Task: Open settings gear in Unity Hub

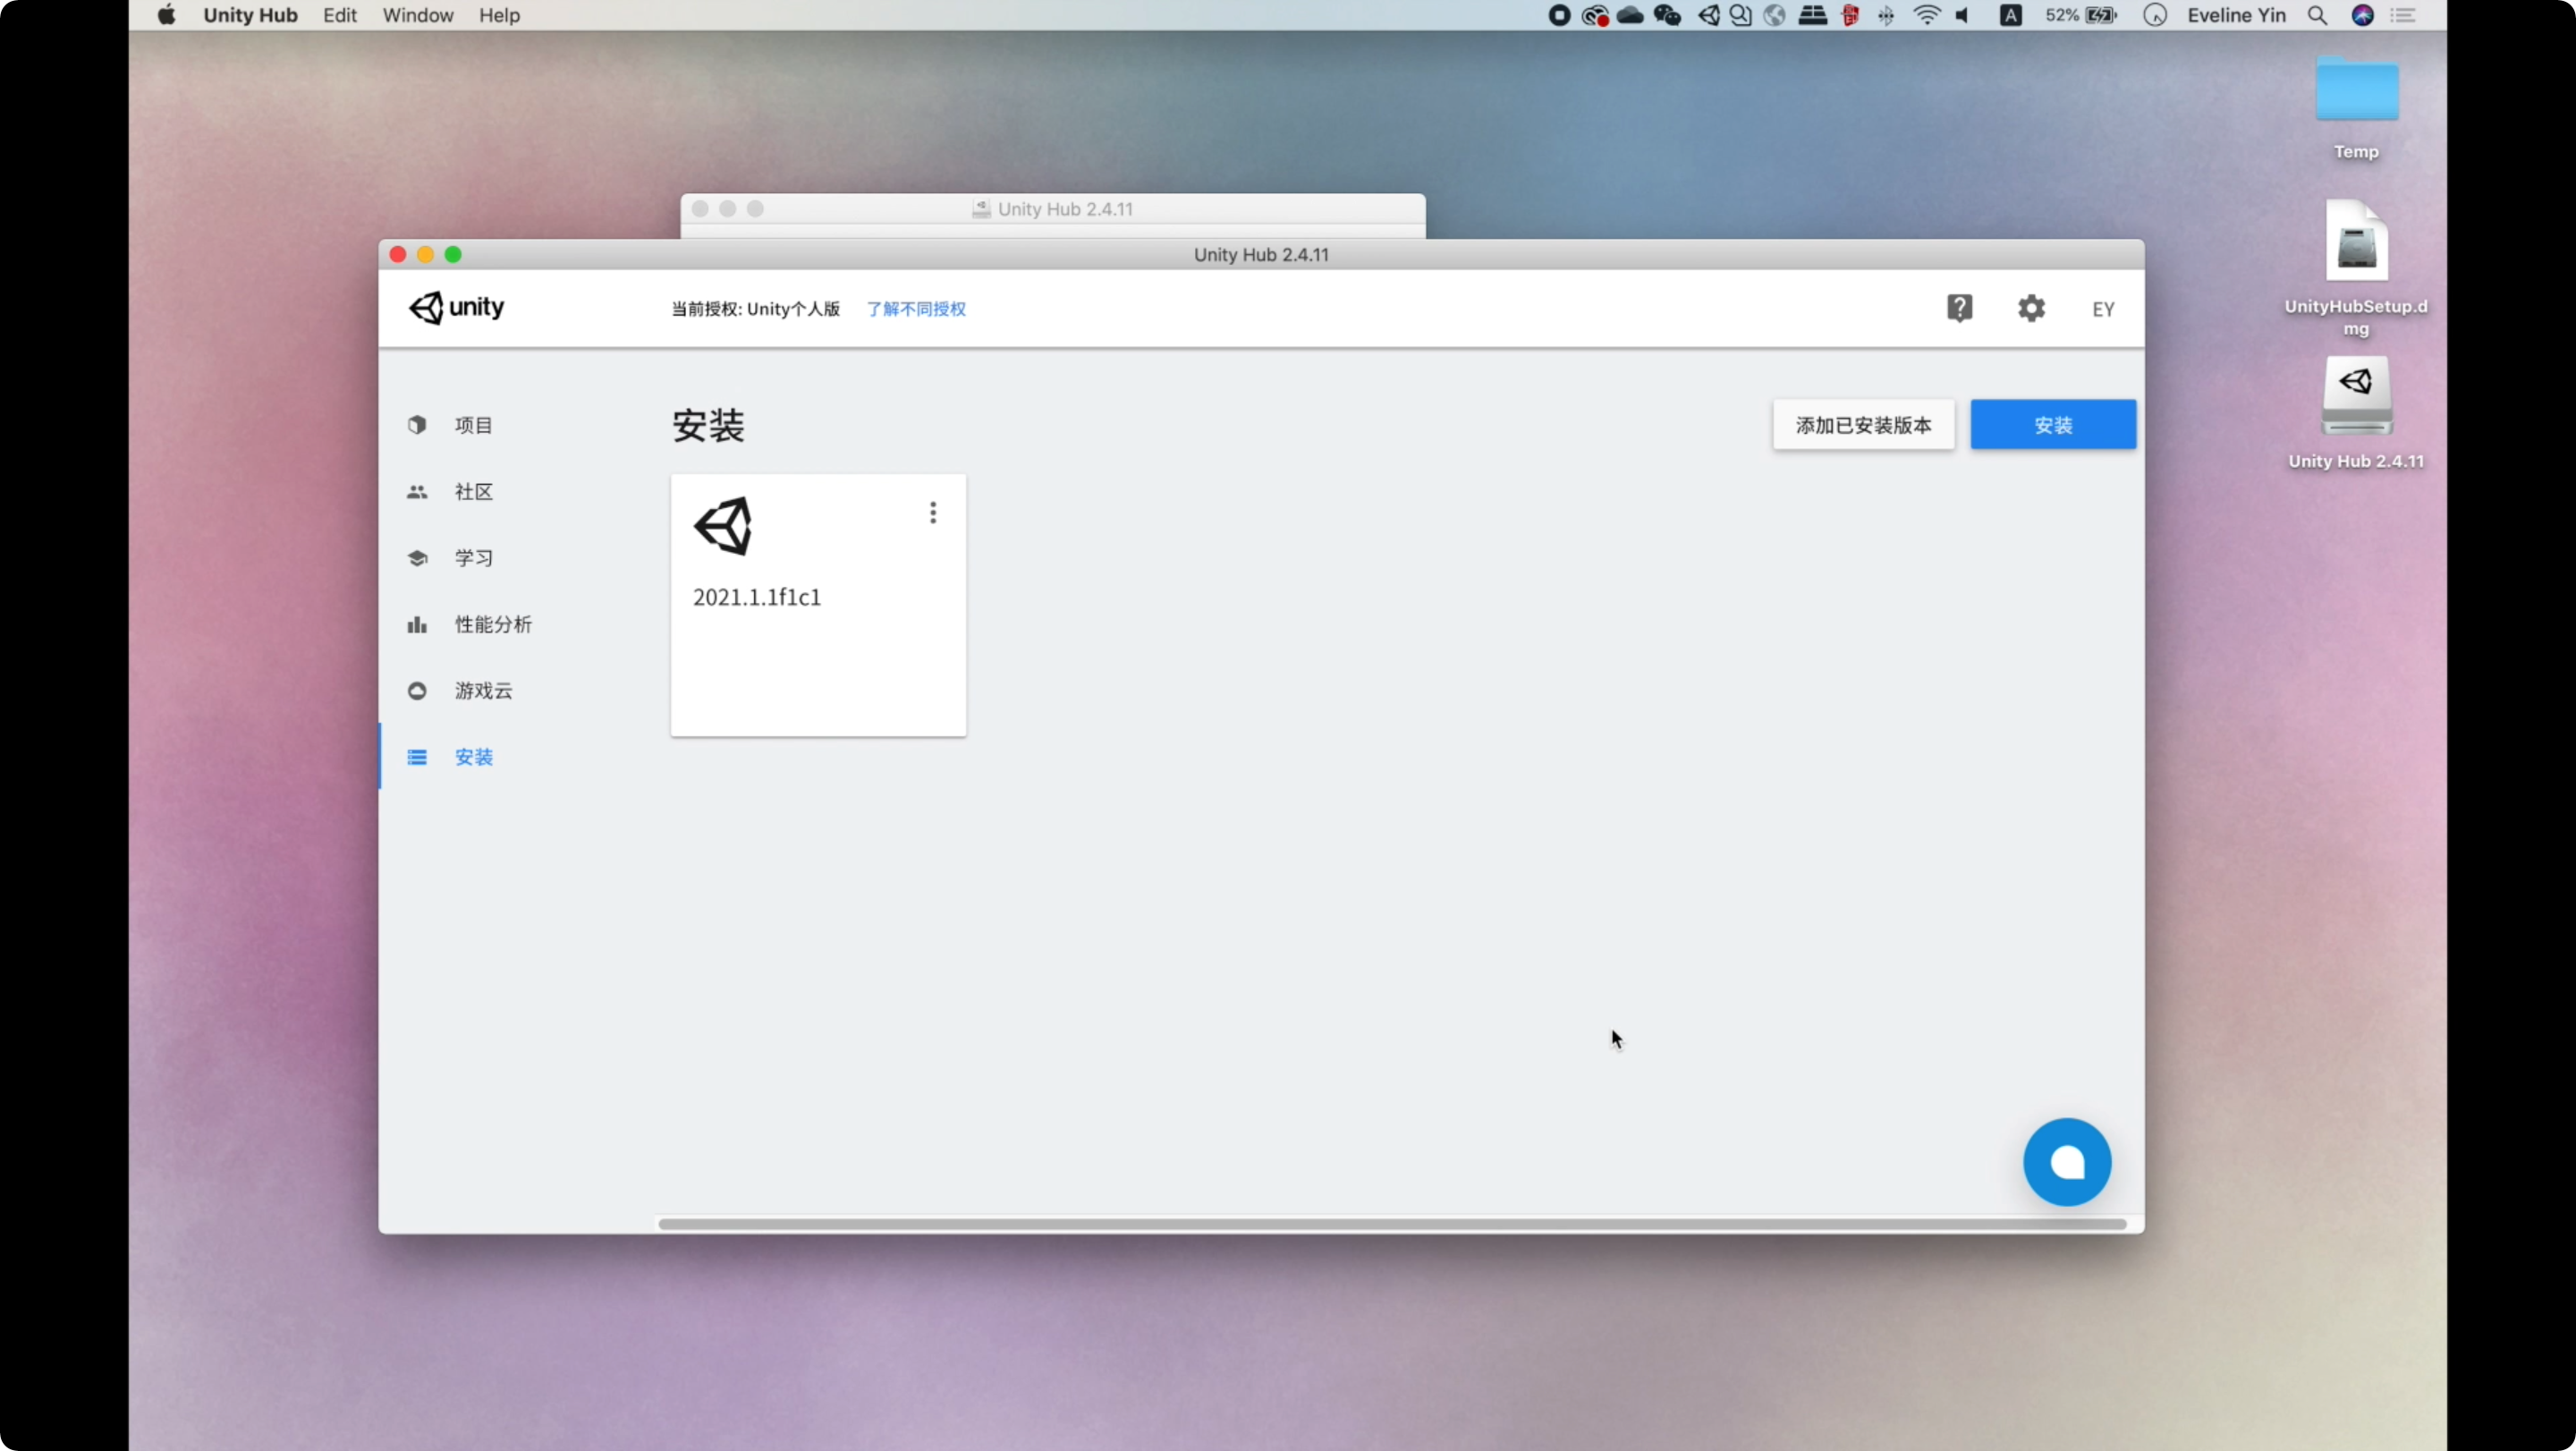Action: (2031, 308)
